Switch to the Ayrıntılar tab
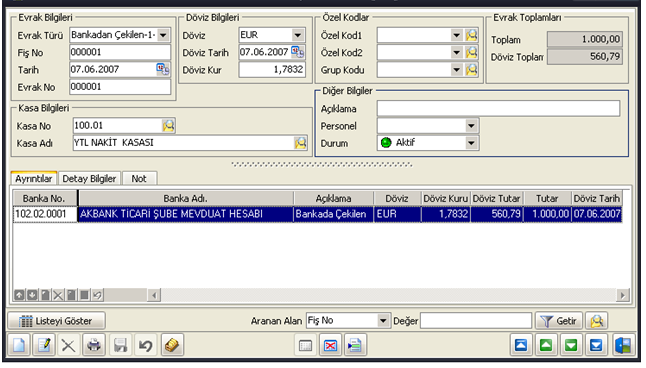646x368 pixels. 34,178
